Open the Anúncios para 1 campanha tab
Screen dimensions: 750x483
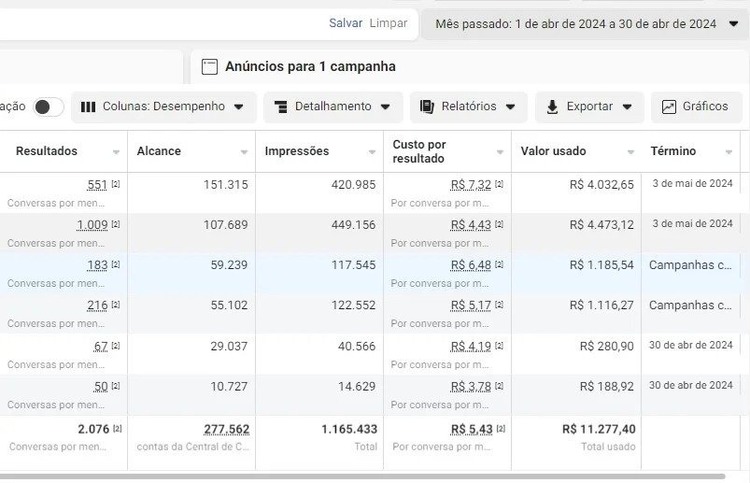(310, 67)
